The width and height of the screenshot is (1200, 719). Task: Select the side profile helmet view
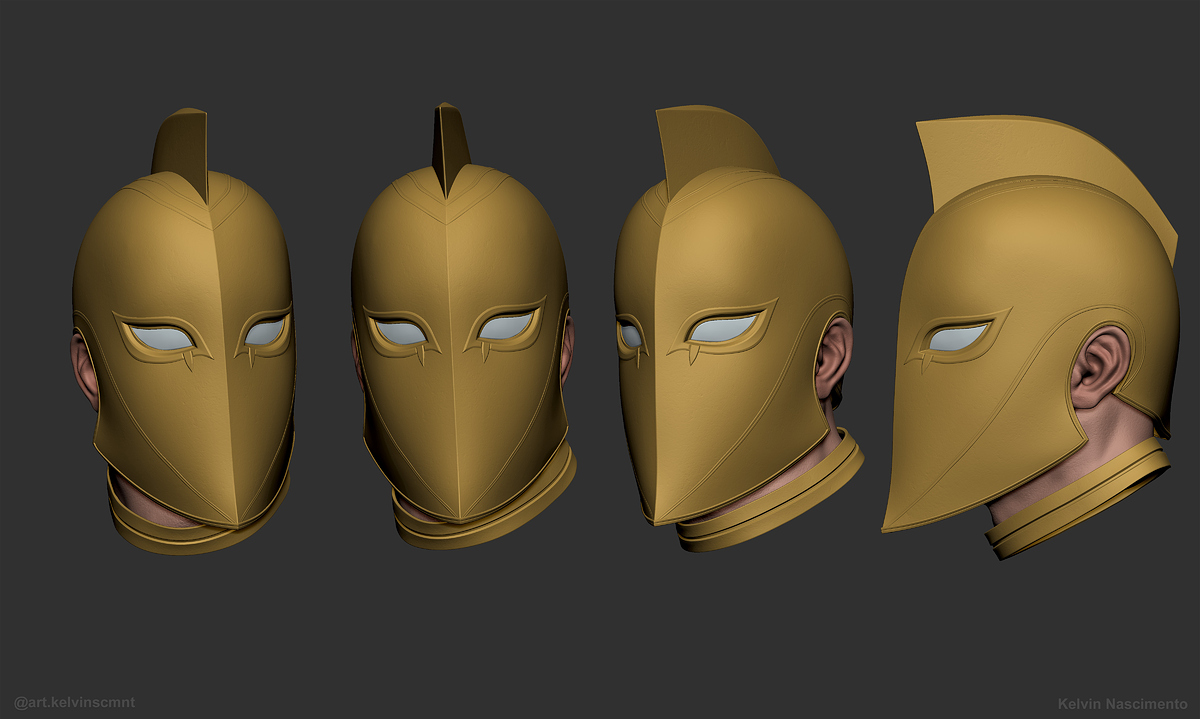(1030, 337)
